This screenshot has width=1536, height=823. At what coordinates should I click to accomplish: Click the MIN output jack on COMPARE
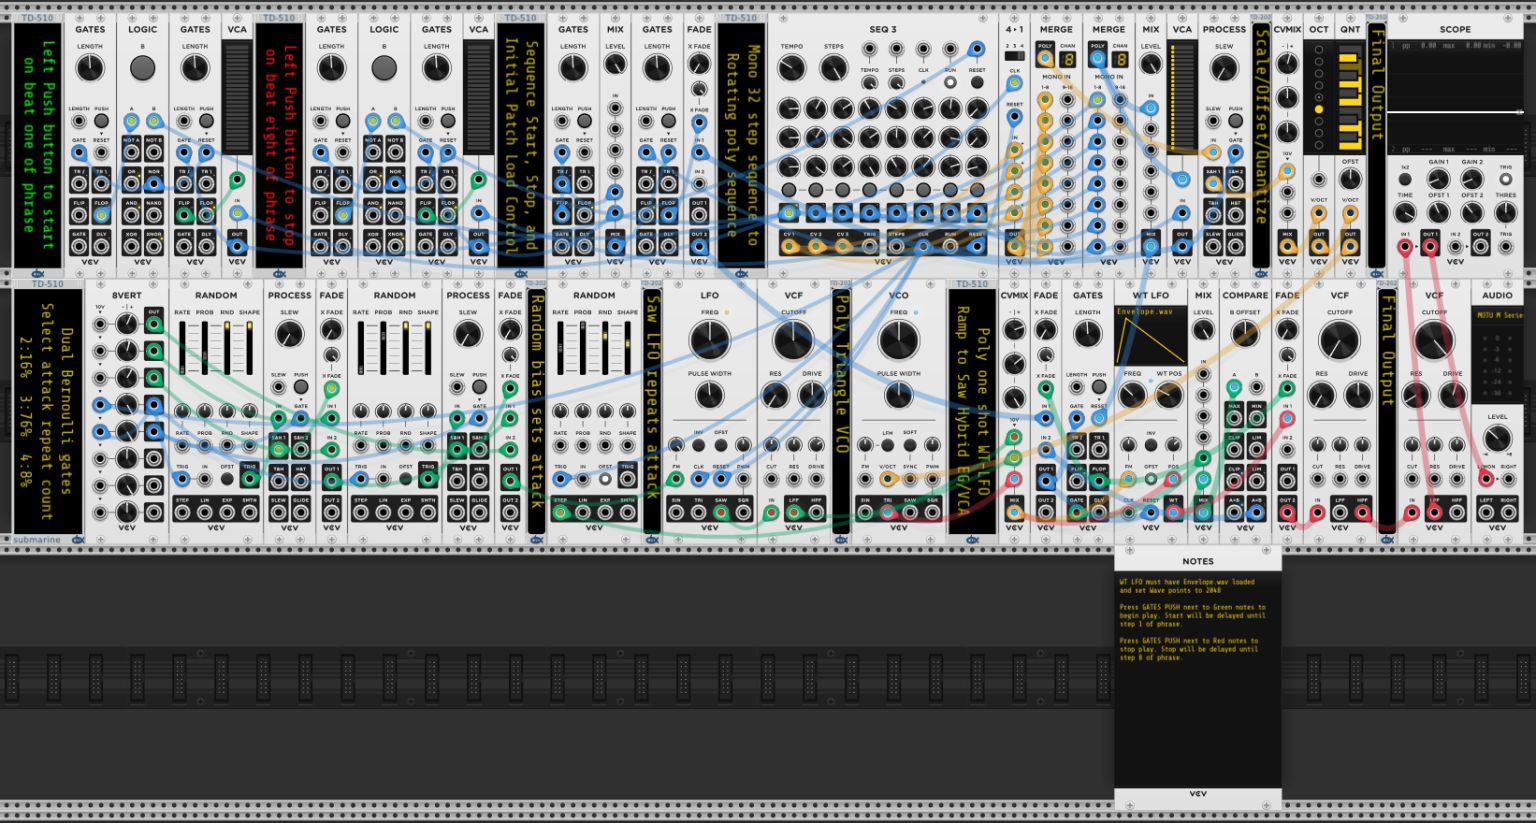(x=1256, y=418)
